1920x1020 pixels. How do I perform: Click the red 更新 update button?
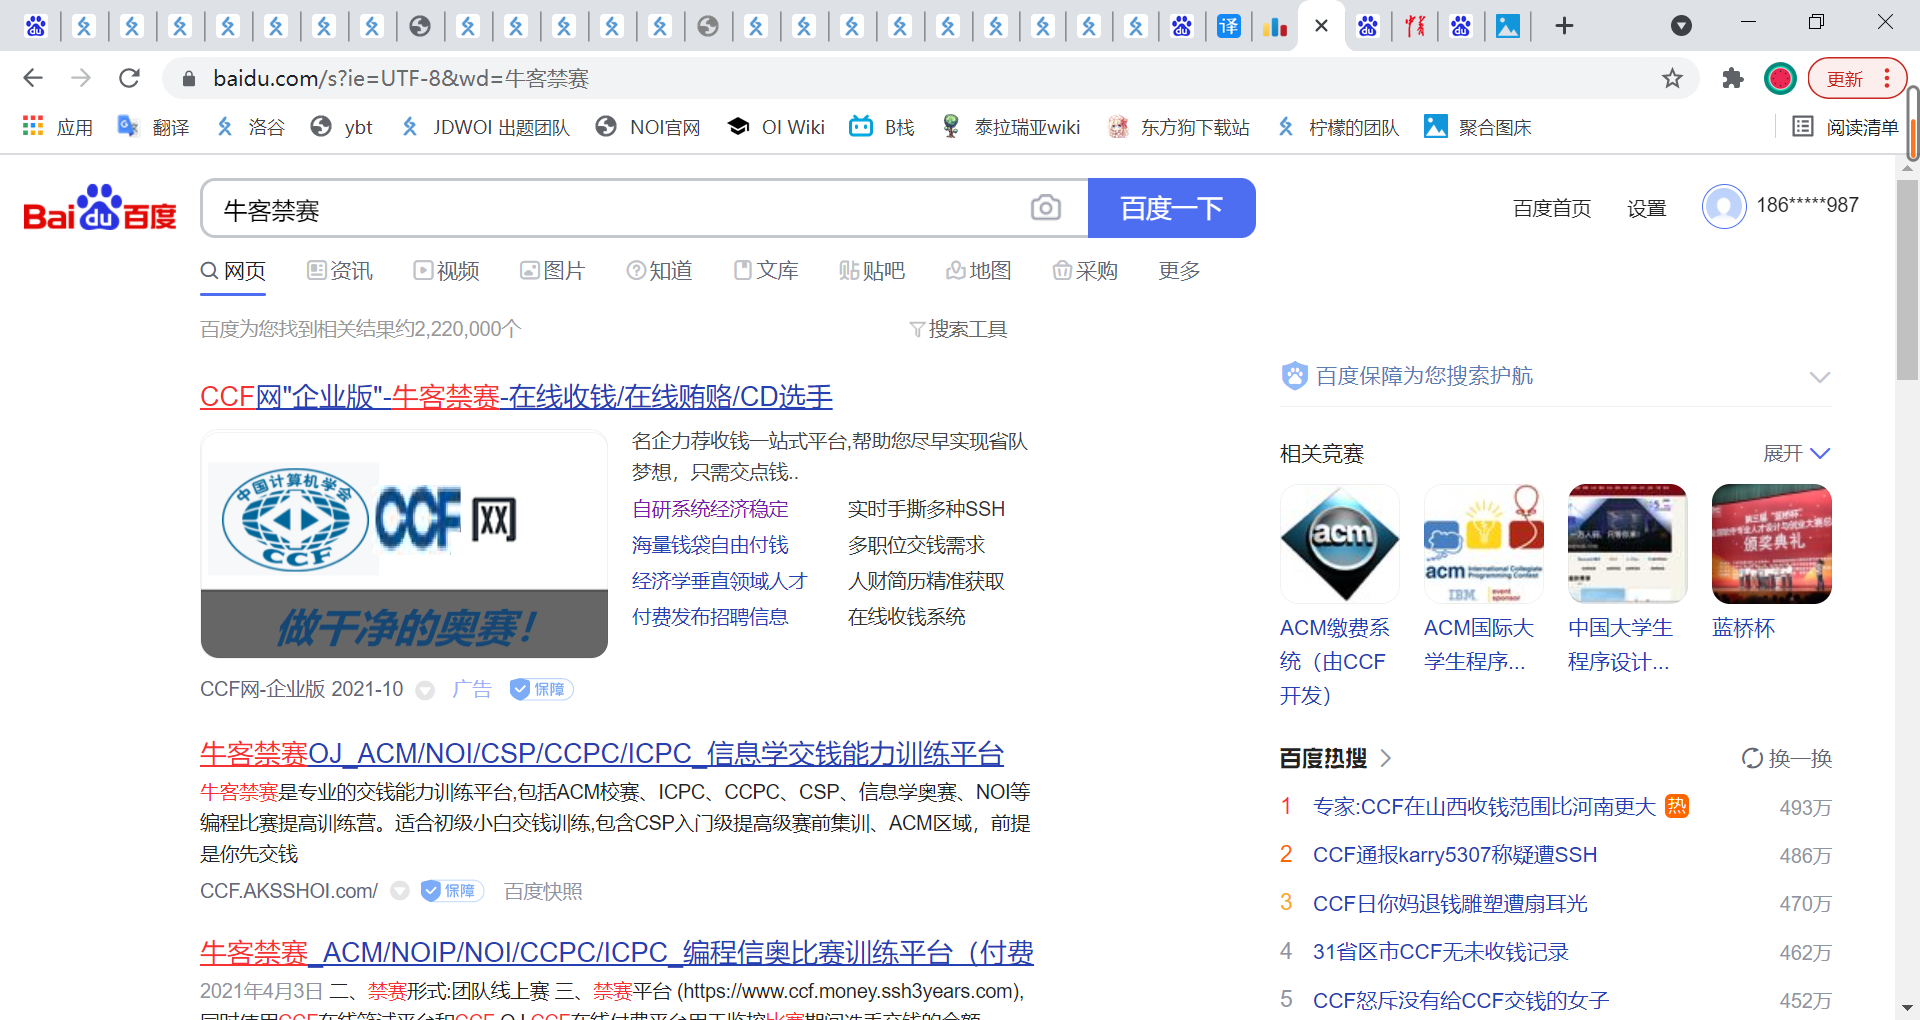1857,78
